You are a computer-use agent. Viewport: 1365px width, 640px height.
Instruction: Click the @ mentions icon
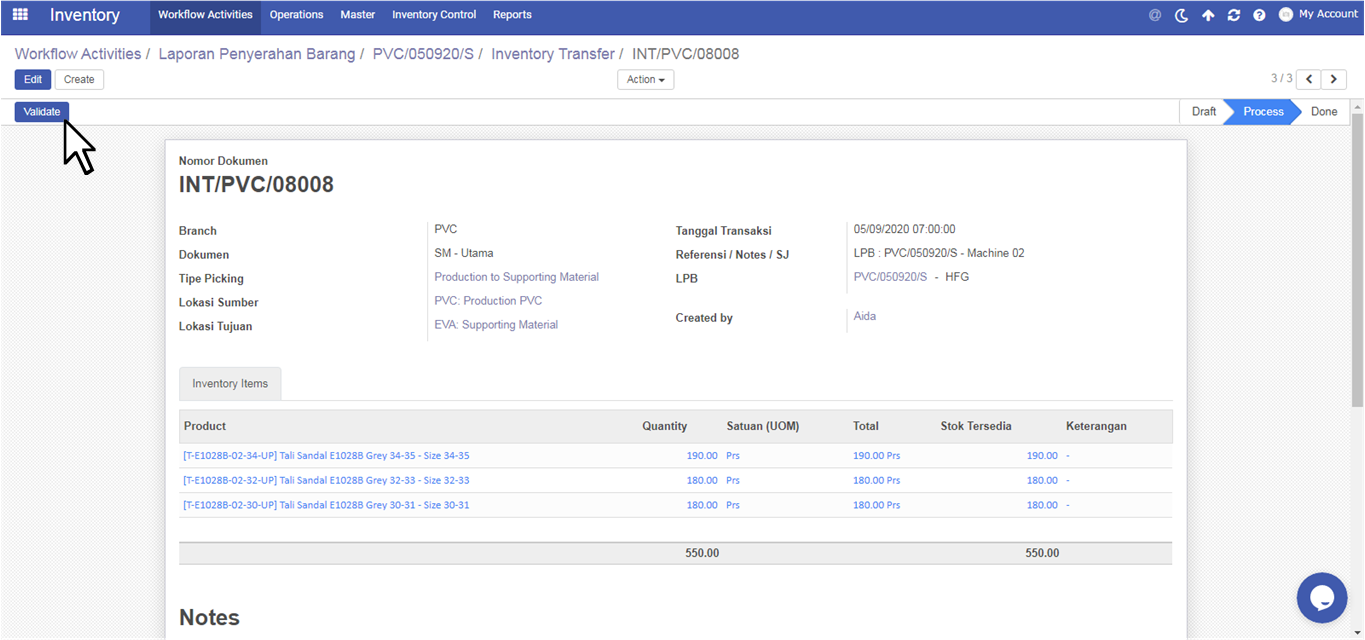pos(1155,15)
